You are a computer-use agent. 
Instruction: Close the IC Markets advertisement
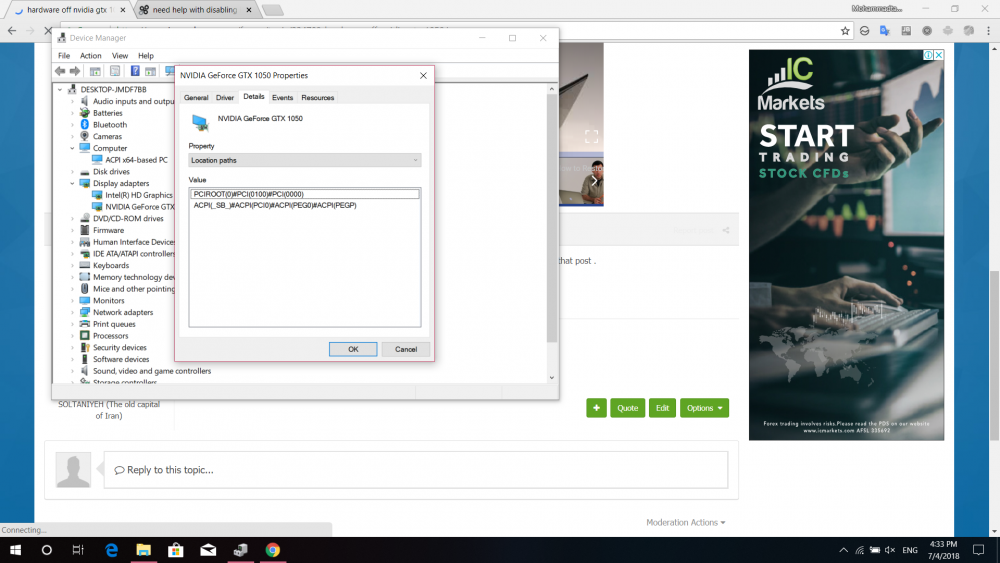(939, 55)
